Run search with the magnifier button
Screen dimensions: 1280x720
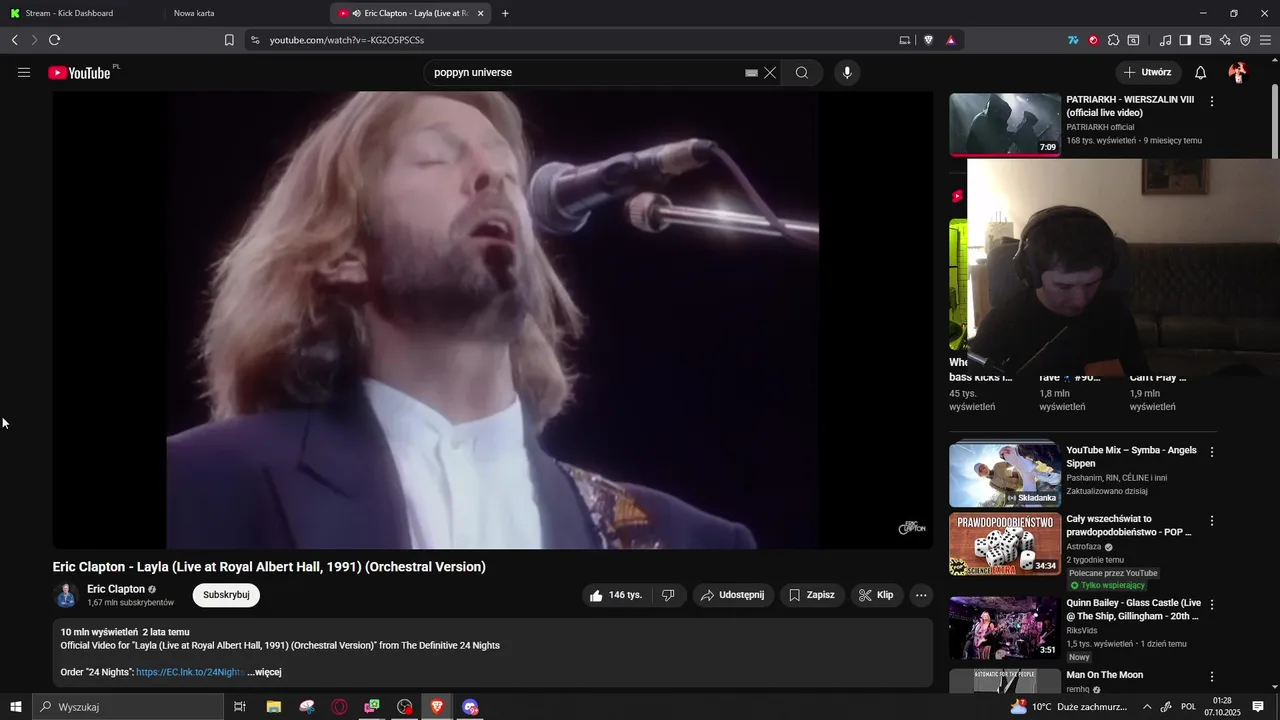click(802, 73)
